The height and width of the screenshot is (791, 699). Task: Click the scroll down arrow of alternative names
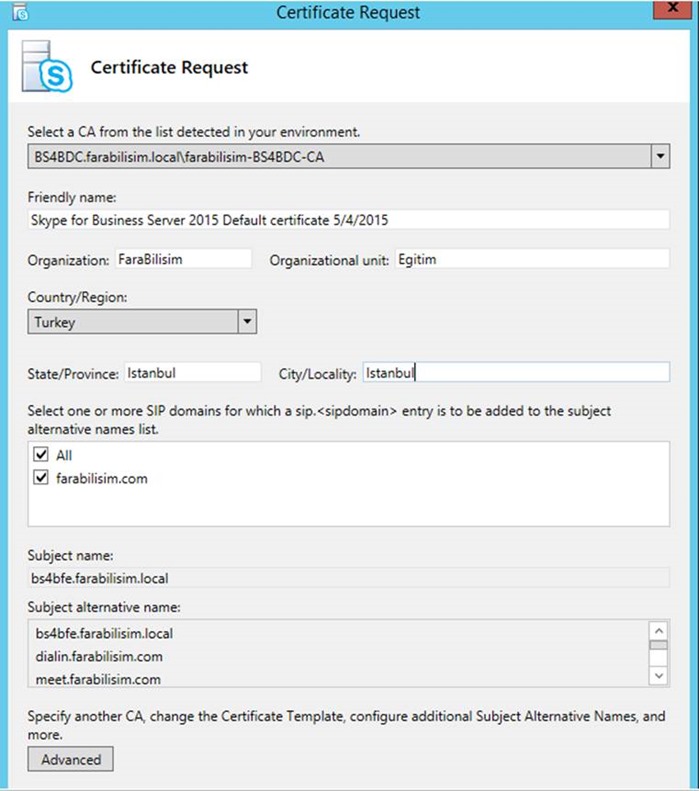pos(659,675)
